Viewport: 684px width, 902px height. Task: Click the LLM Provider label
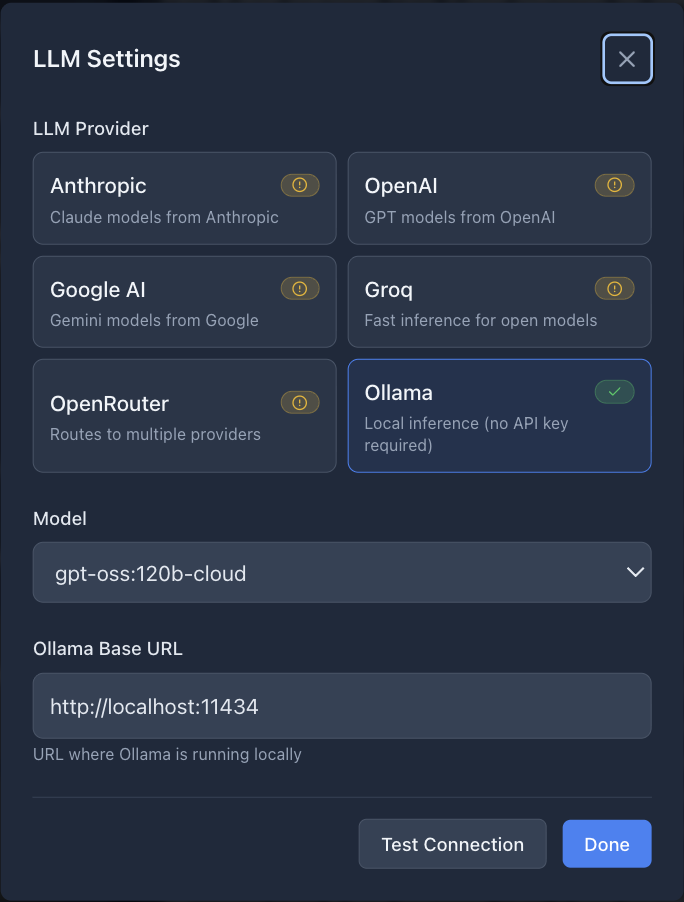(91, 128)
